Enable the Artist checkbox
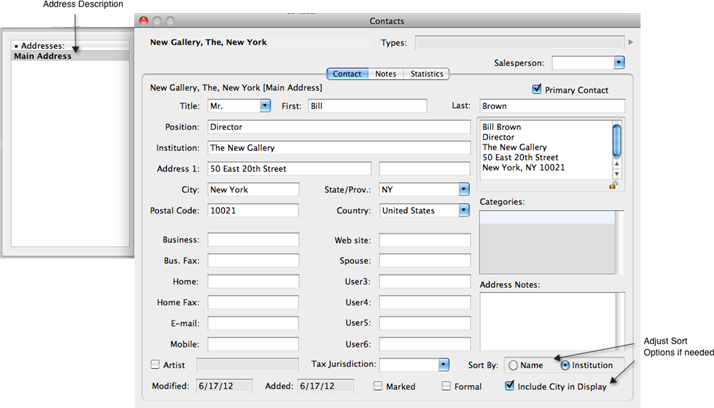Viewport: 714px width, 408px height. pos(155,365)
